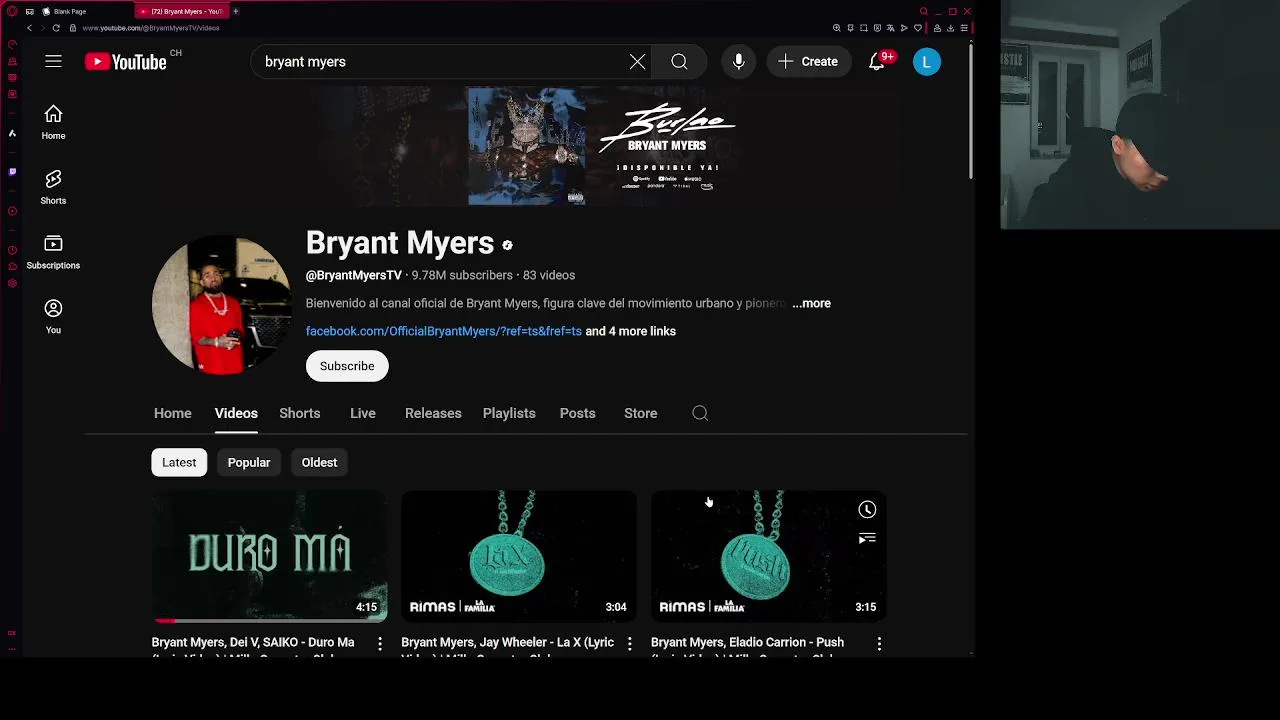Subscribe to Bryant Myers channel

click(x=347, y=366)
